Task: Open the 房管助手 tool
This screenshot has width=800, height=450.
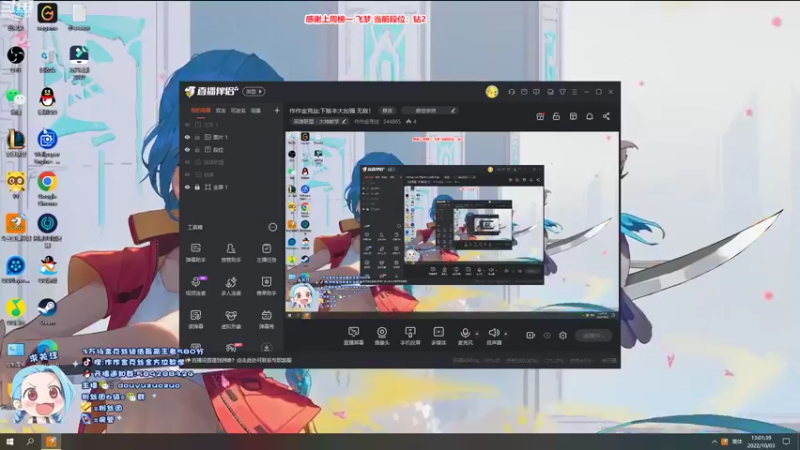Action: click(231, 253)
